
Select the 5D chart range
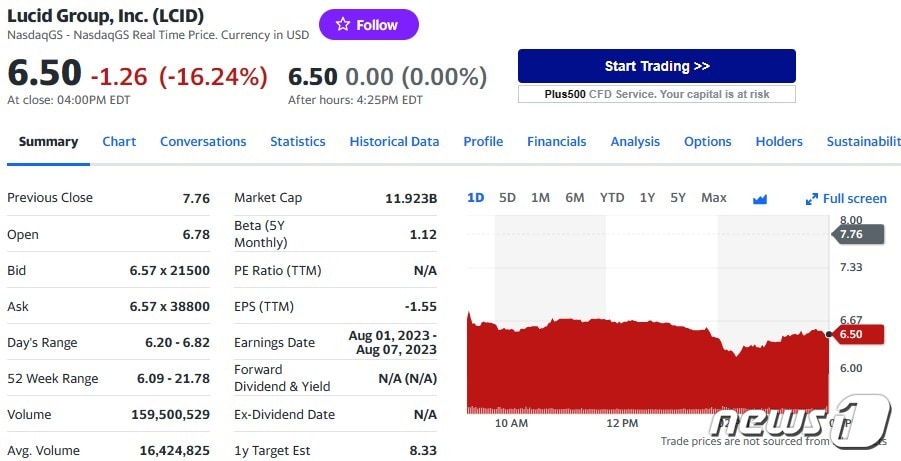pyautogui.click(x=507, y=198)
